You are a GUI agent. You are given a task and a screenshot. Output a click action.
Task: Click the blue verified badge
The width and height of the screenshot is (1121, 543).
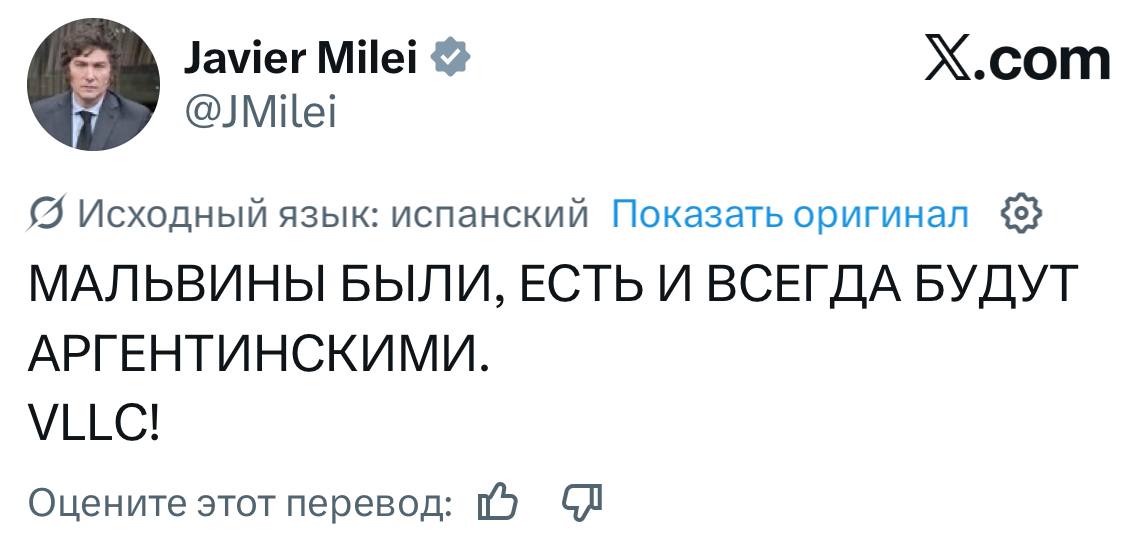[450, 61]
